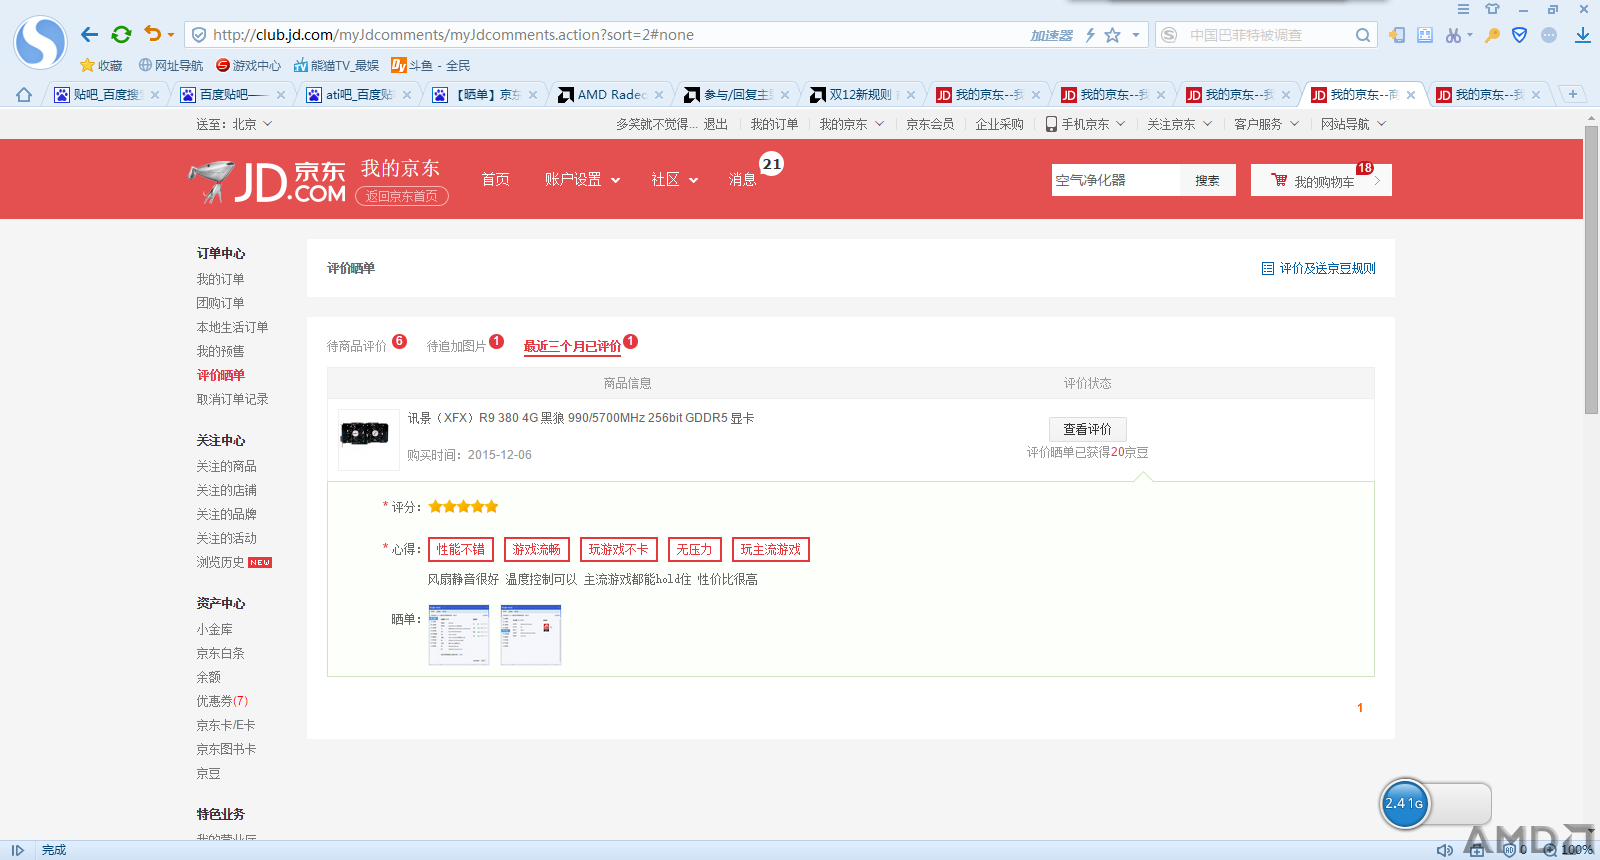Image resolution: width=1600 pixels, height=860 pixels.
Task: Switch to the 待商品评价 tab
Action: click(357, 346)
